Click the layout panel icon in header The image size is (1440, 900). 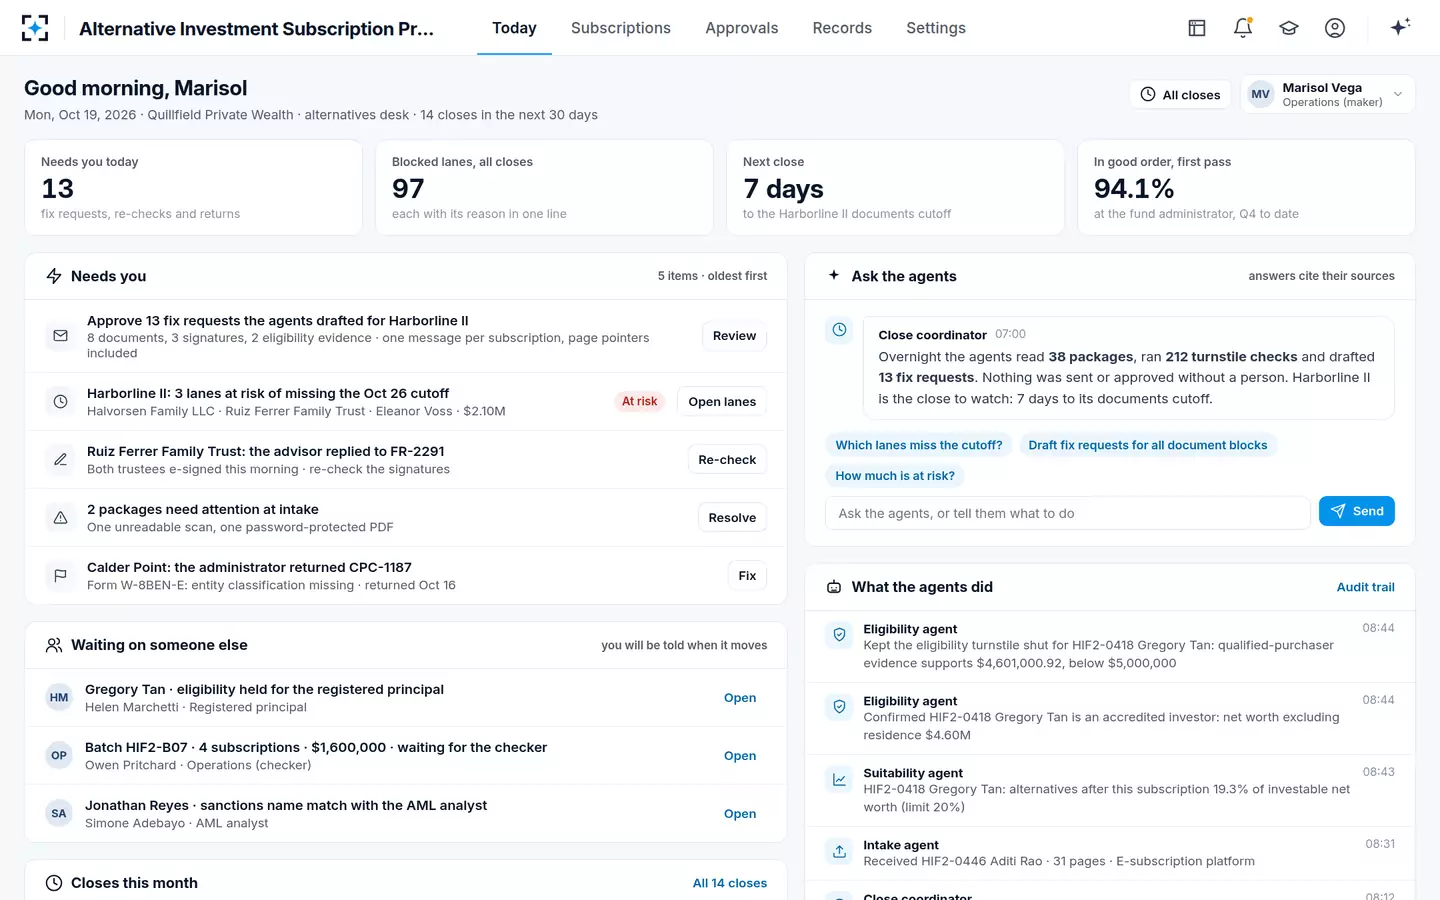point(1197,28)
